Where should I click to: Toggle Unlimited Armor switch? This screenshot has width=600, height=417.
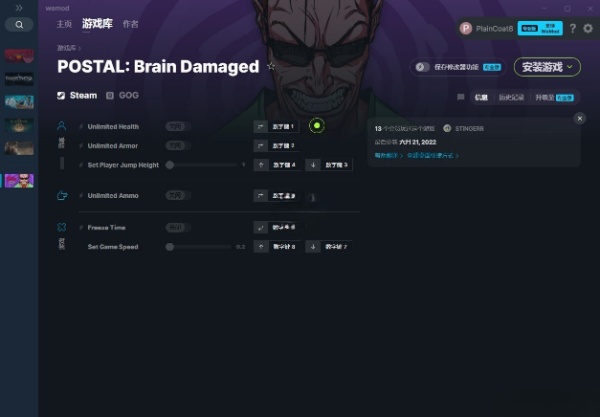click(x=178, y=146)
